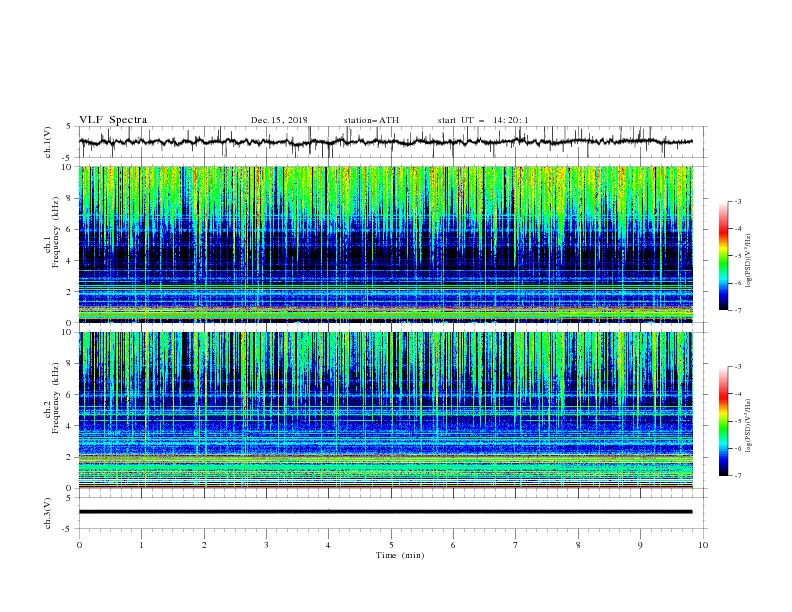The image size is (792, 612).
Task: Click the 'Time (min)' axis label
Action: tap(400, 555)
